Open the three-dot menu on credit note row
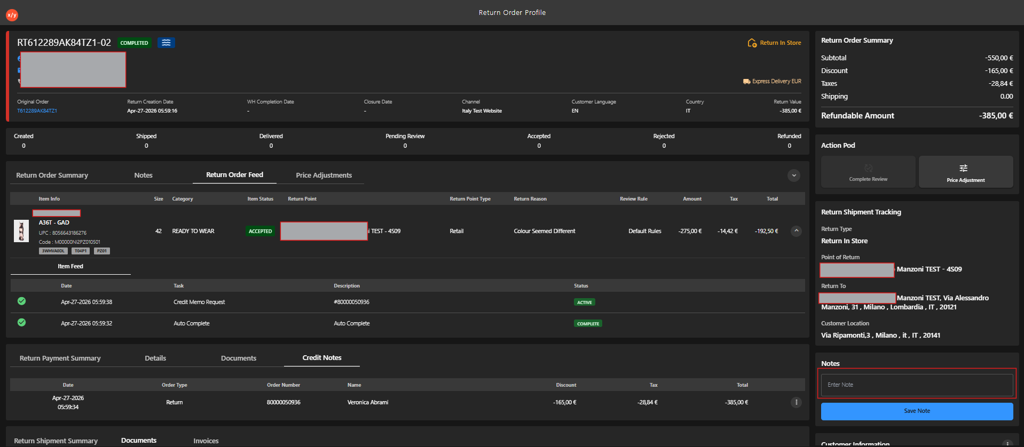The height and width of the screenshot is (447, 1024). click(796, 403)
